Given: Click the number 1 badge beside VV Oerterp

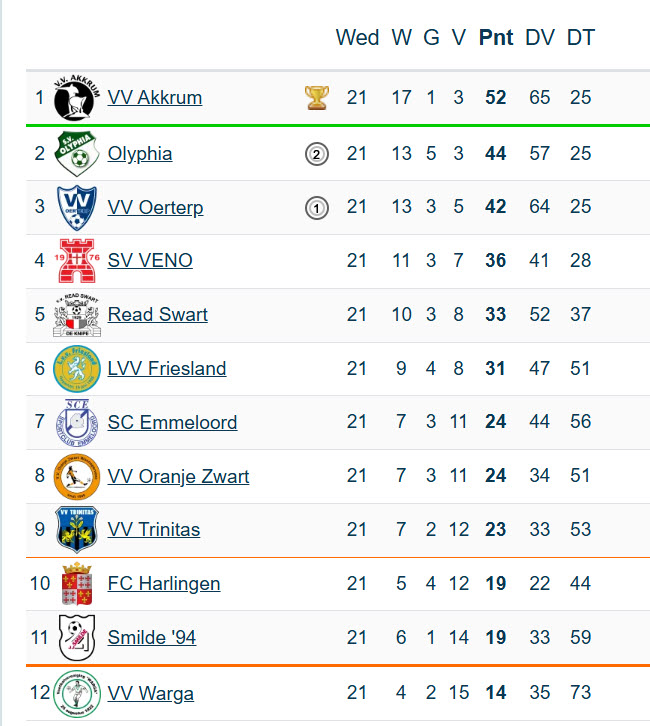Looking at the screenshot, I should point(317,208).
